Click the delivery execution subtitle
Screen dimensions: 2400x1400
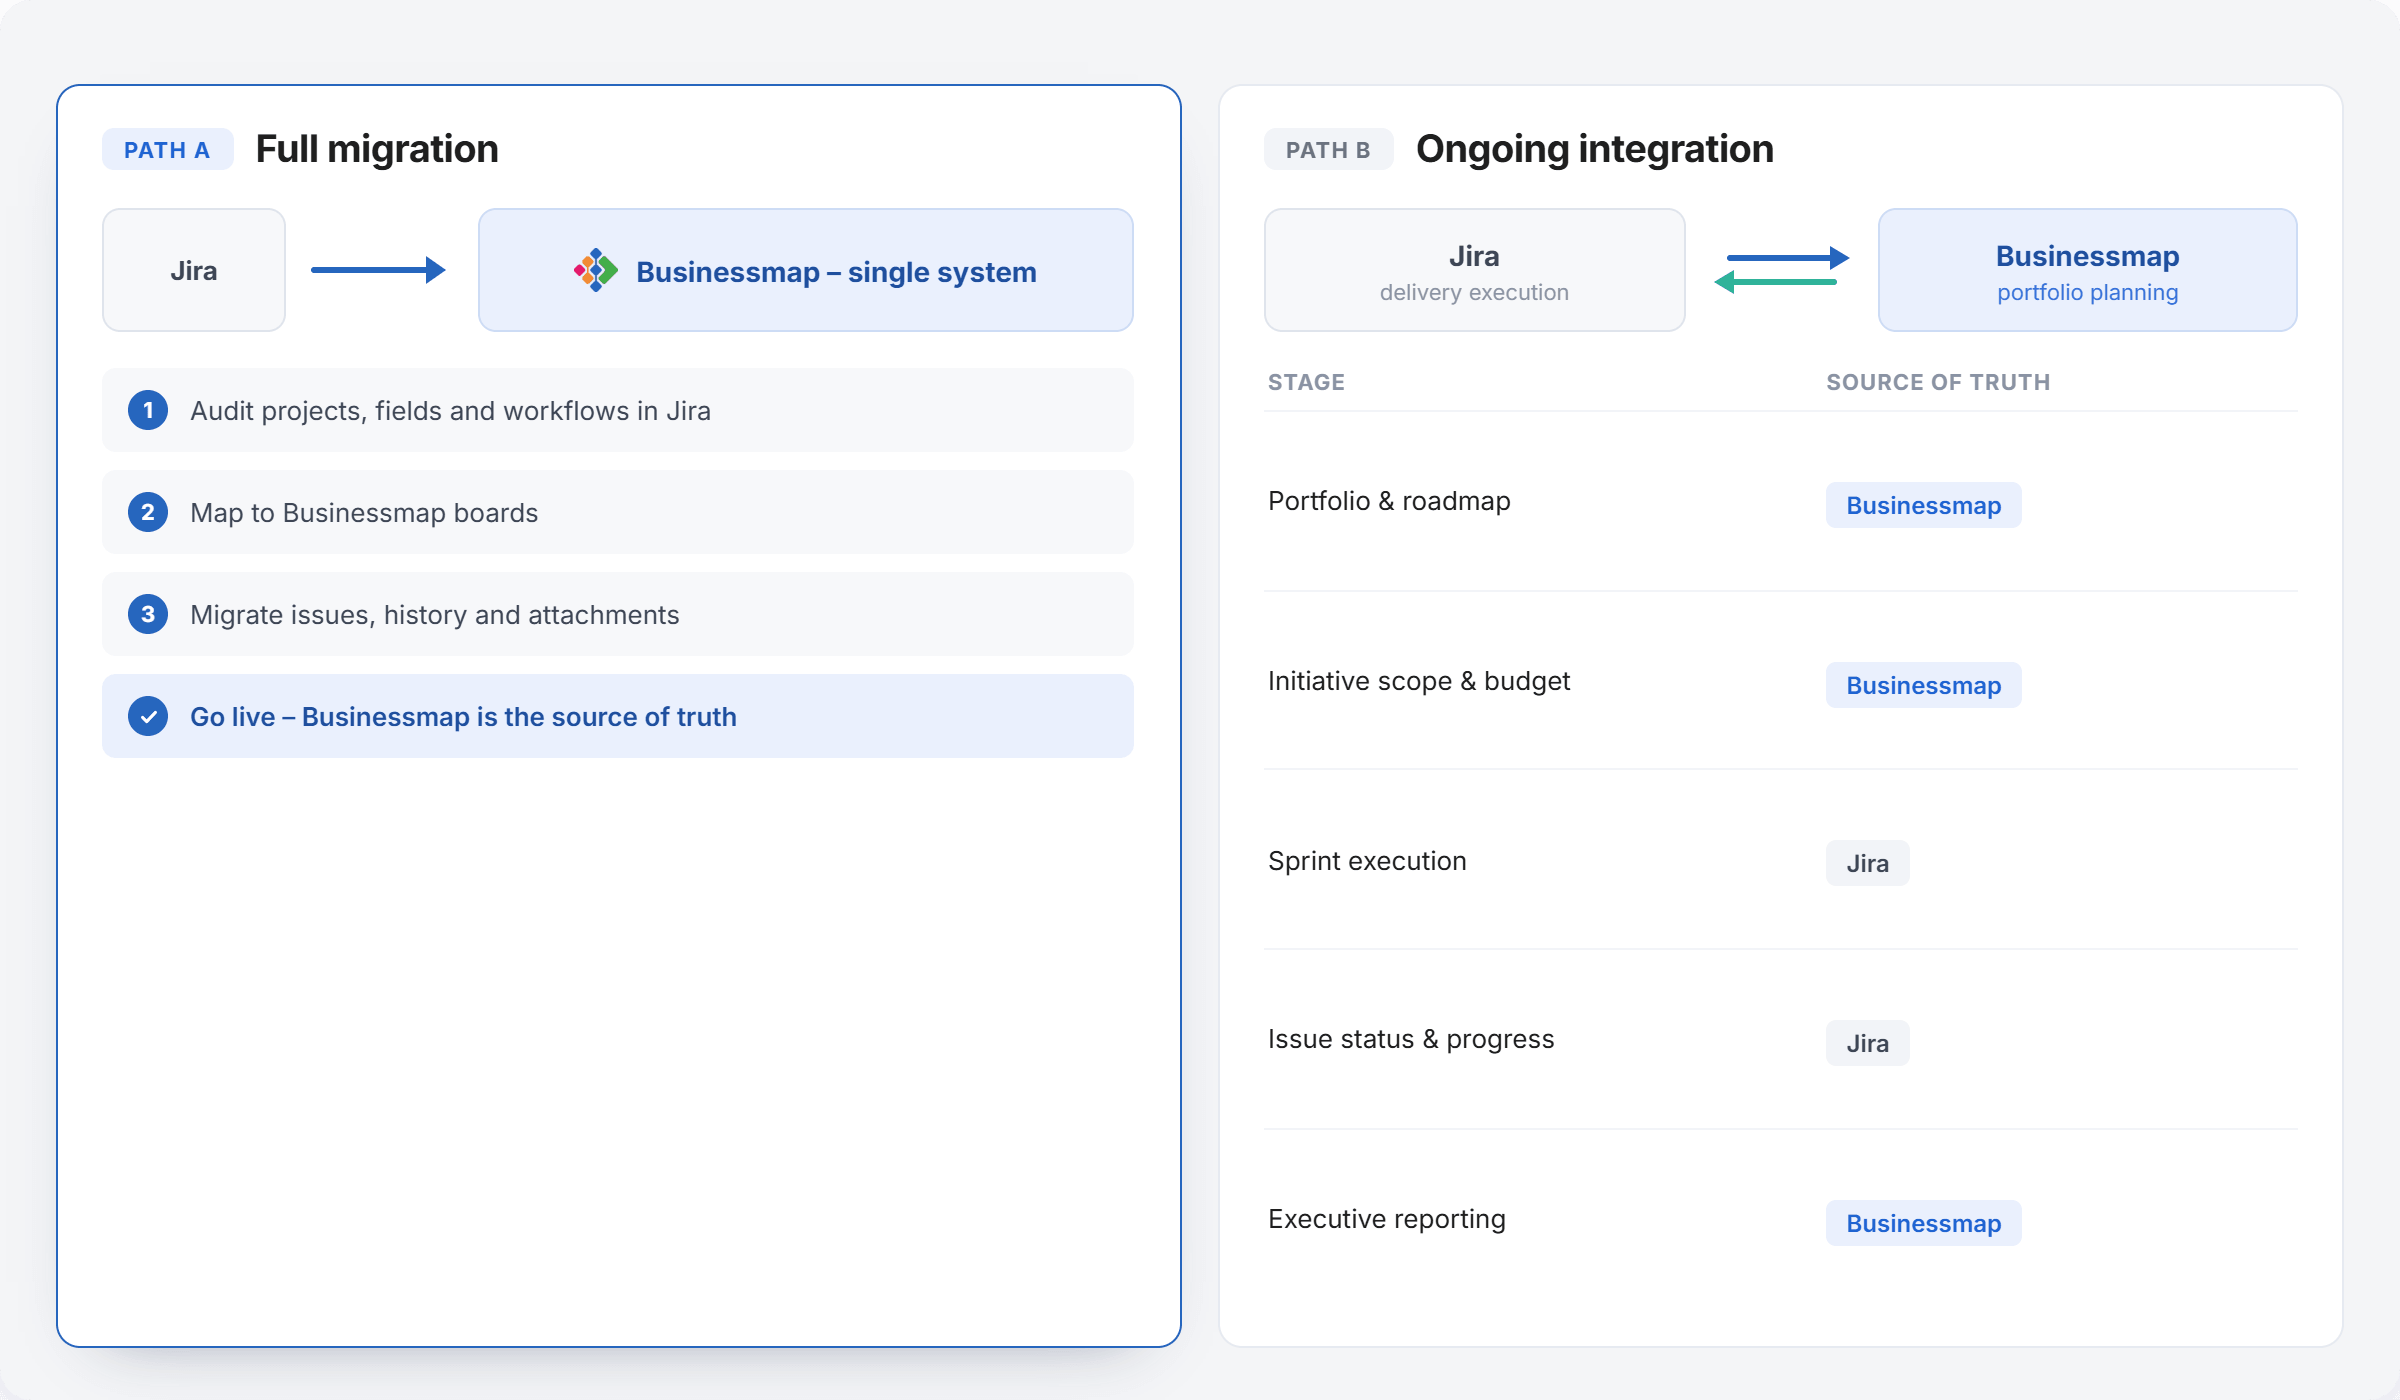[x=1475, y=292]
